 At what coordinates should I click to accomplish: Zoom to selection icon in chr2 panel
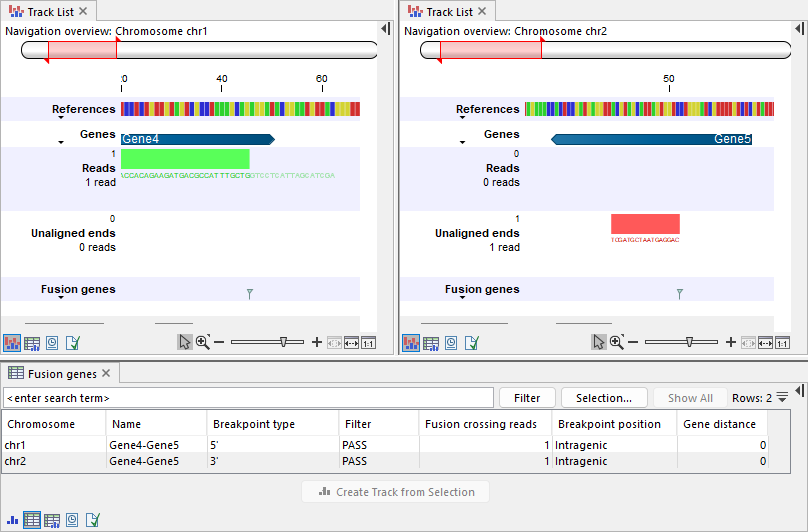click(x=748, y=343)
